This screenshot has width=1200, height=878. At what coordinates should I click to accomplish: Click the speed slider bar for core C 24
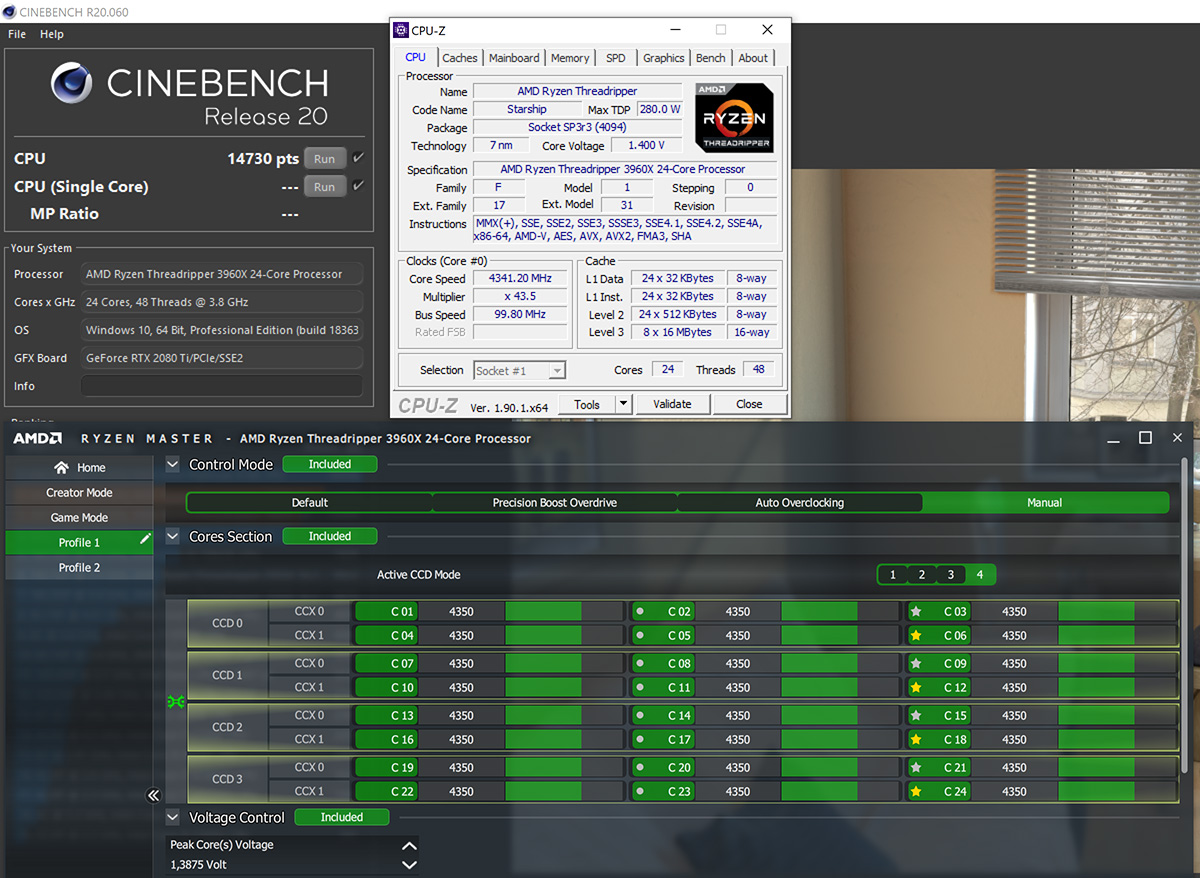tap(1117, 791)
